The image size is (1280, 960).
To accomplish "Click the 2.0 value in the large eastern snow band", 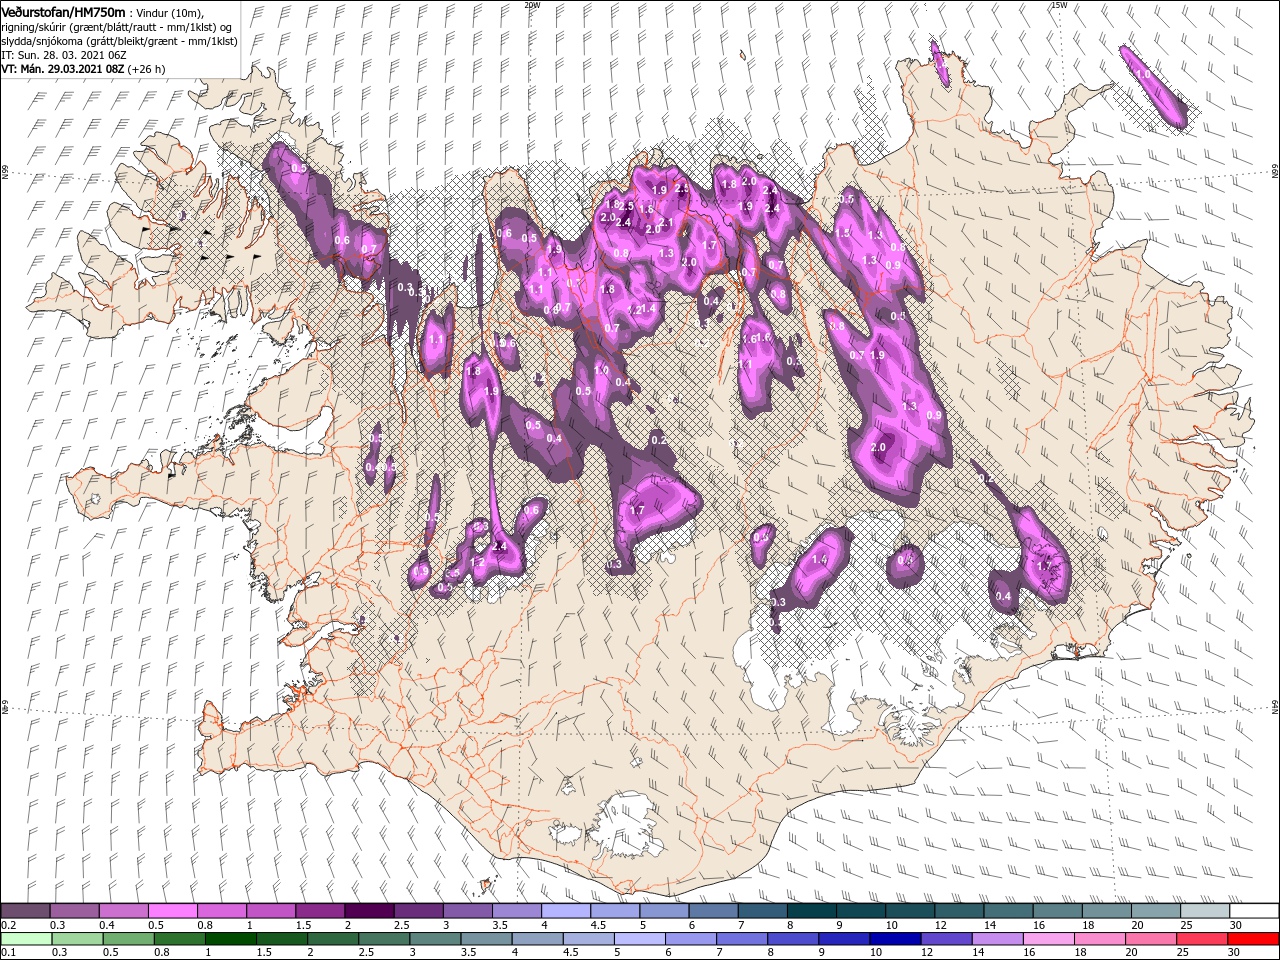I will tap(879, 447).
